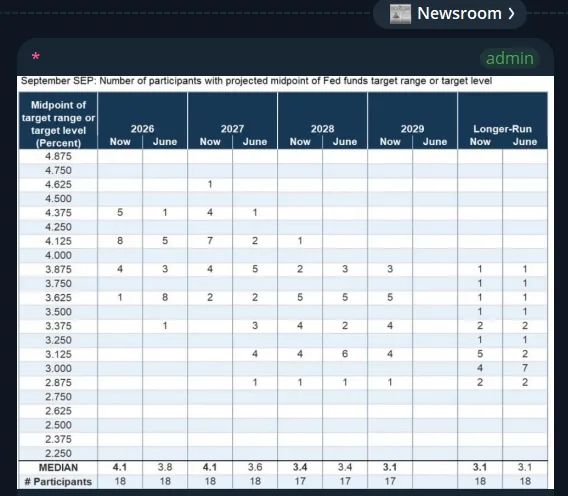Click the Newsroom link label

click(x=459, y=14)
